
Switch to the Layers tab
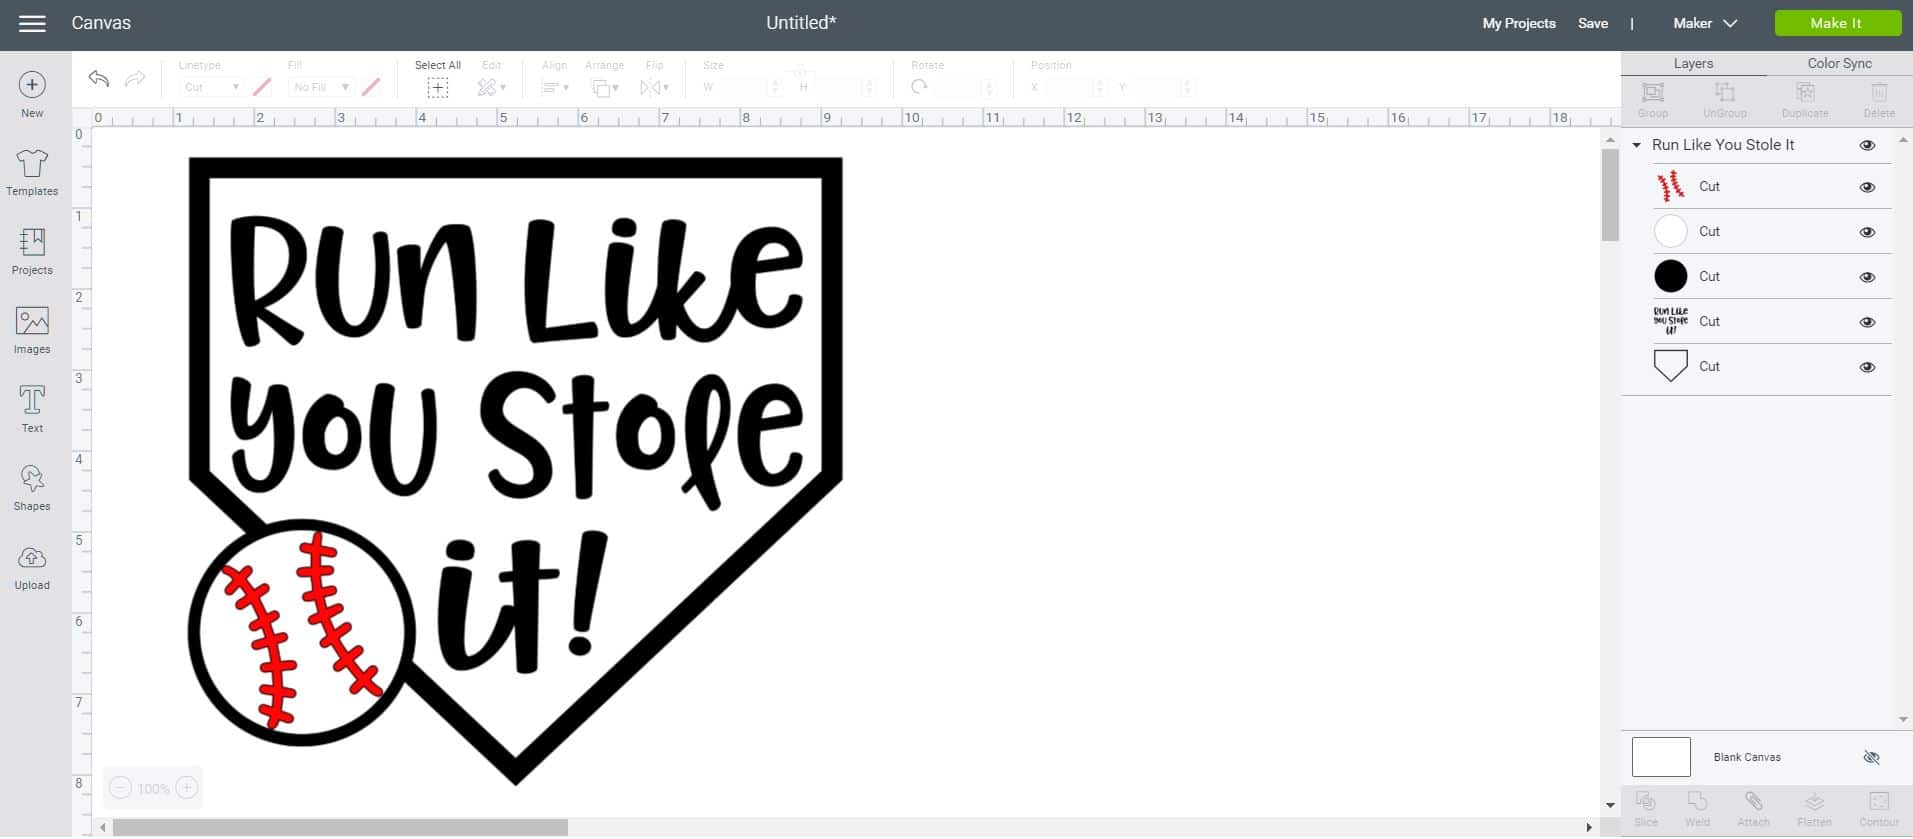1693,63
